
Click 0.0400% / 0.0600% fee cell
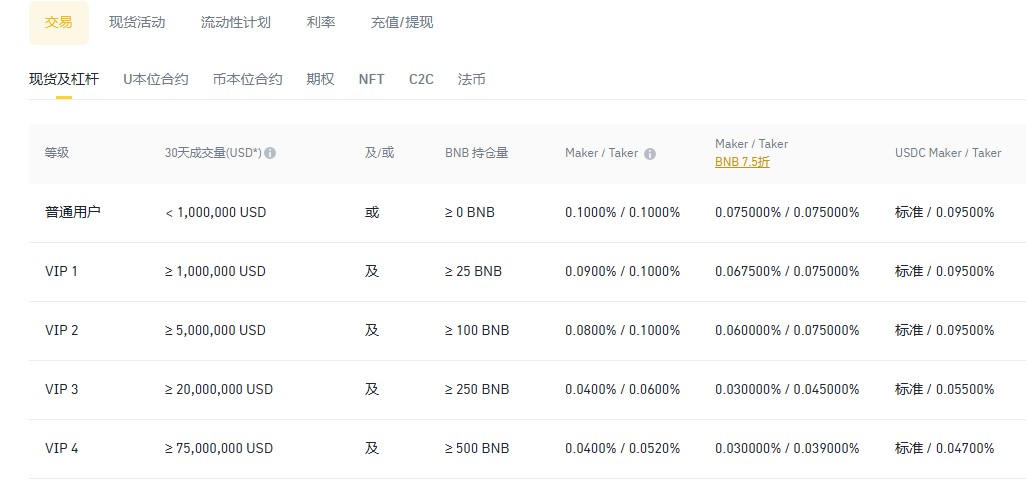pos(623,389)
